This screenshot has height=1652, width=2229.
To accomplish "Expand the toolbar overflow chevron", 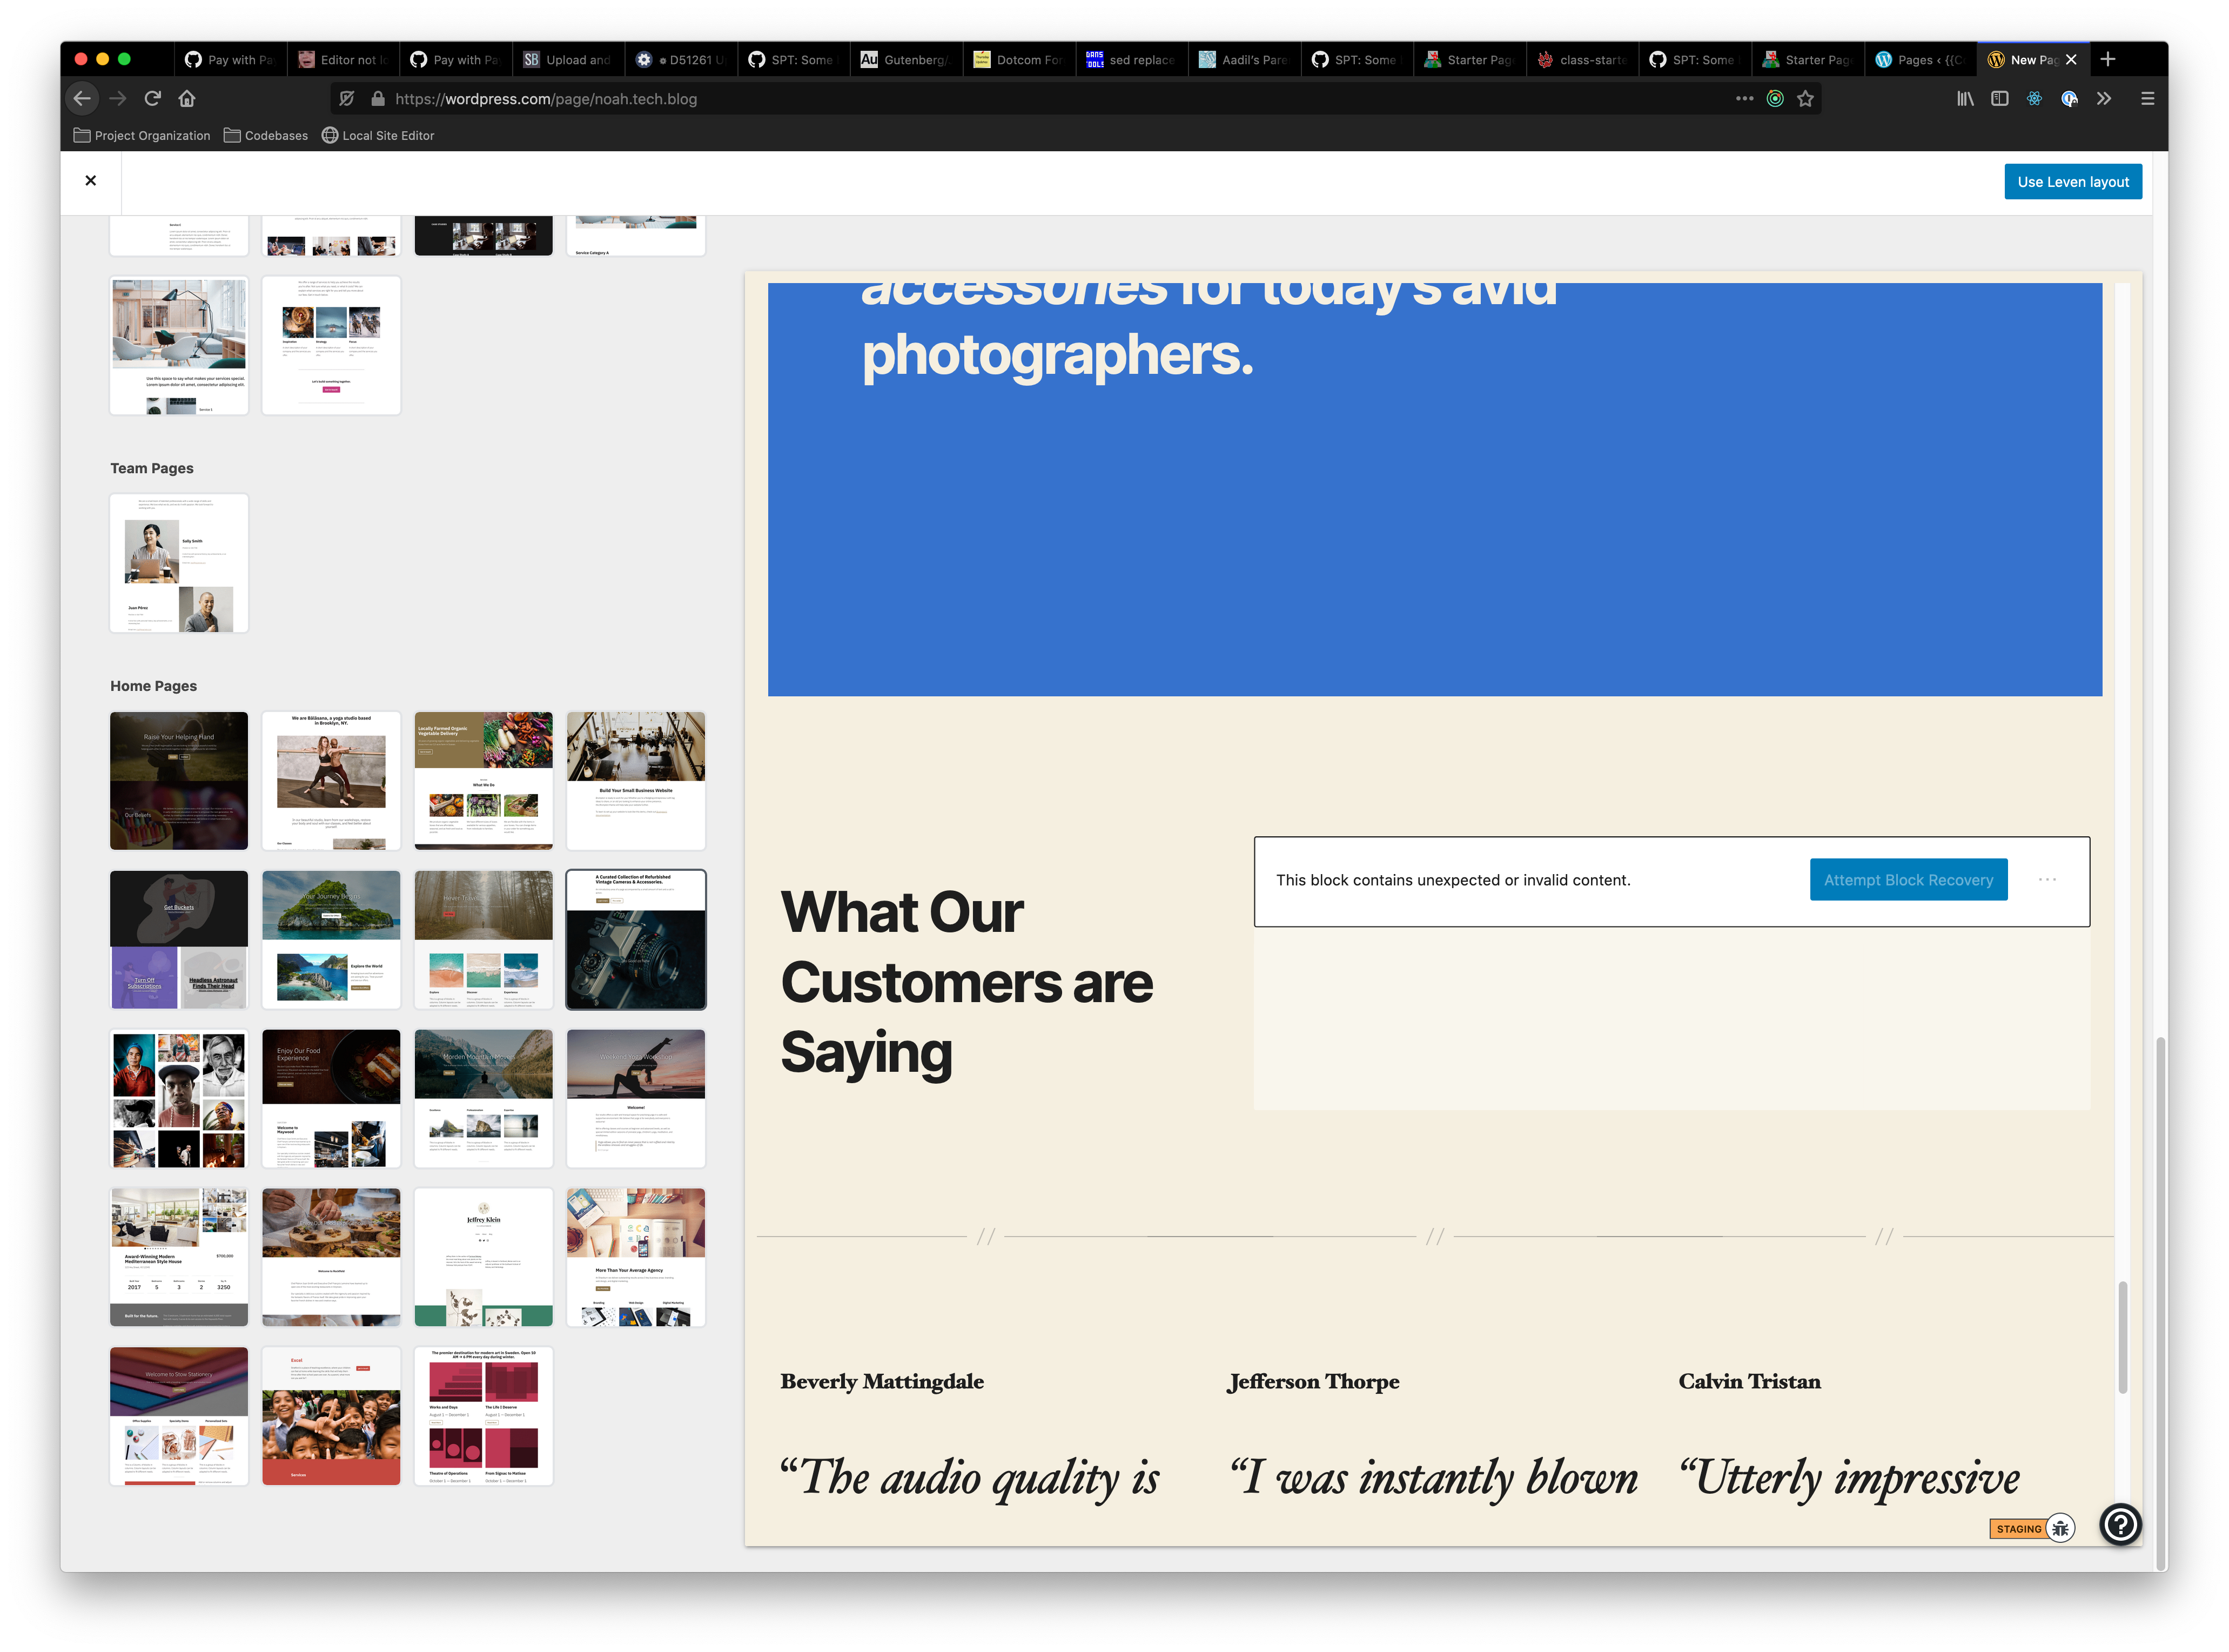I will (x=2104, y=98).
